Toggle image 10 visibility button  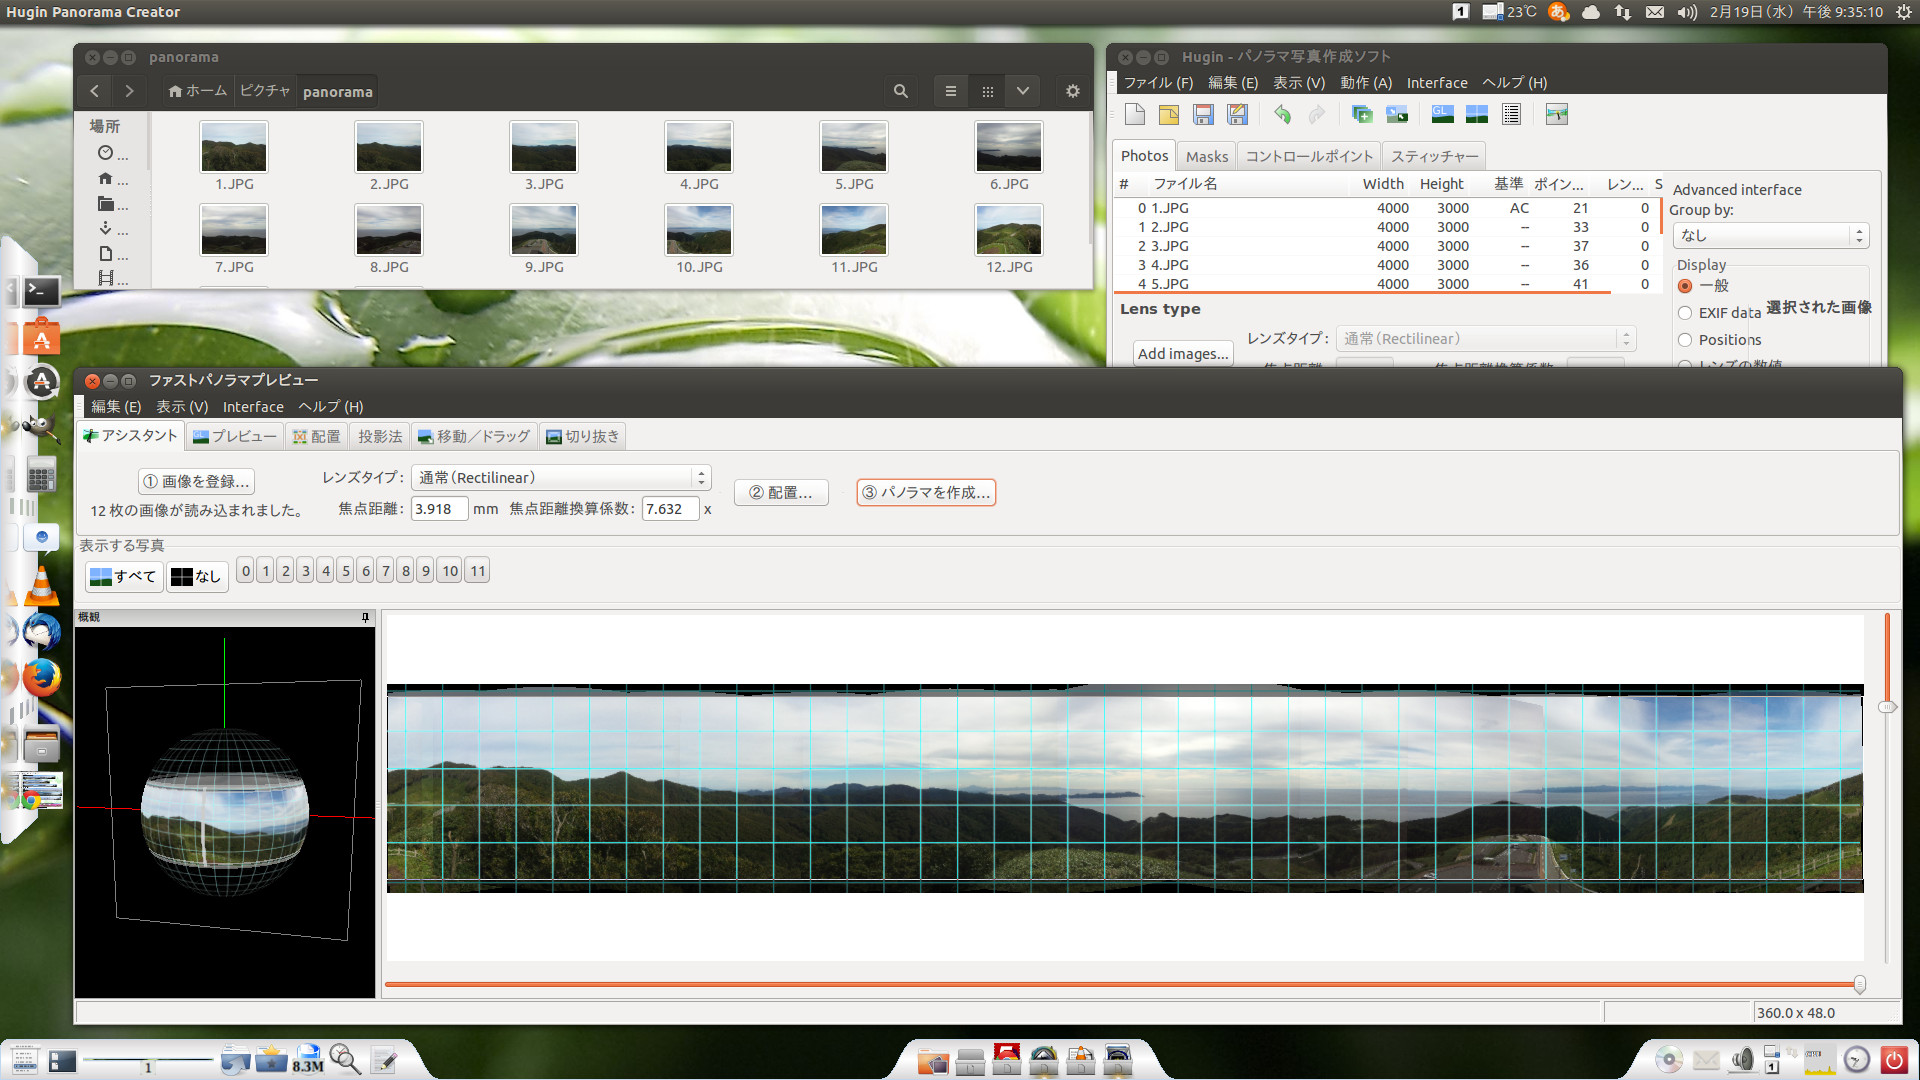(450, 571)
